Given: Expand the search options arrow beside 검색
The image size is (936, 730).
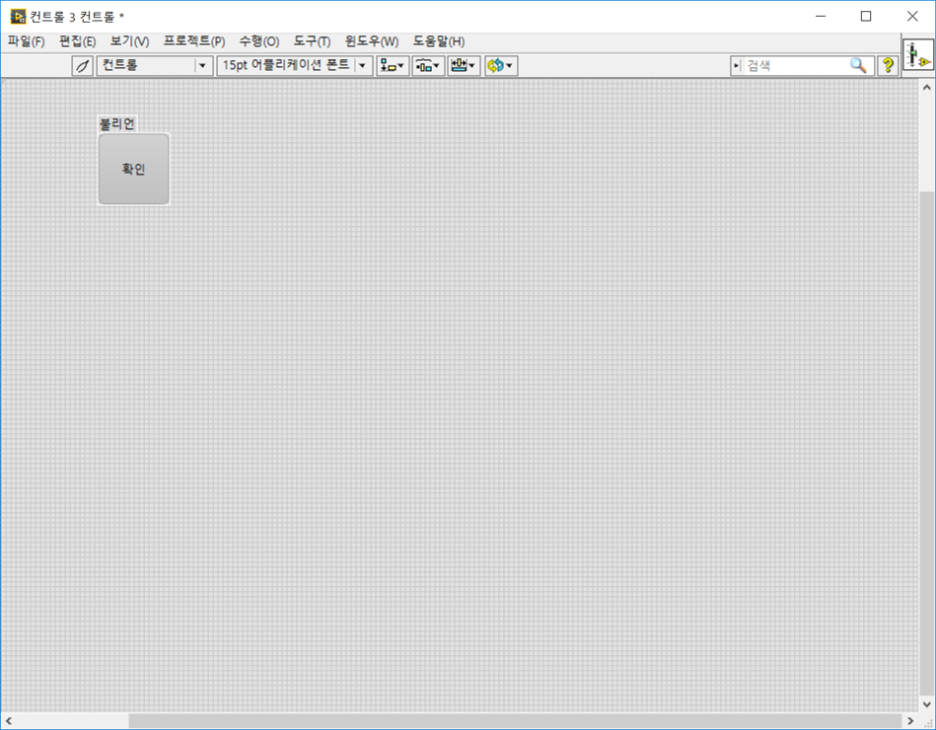Looking at the screenshot, I should [736, 66].
